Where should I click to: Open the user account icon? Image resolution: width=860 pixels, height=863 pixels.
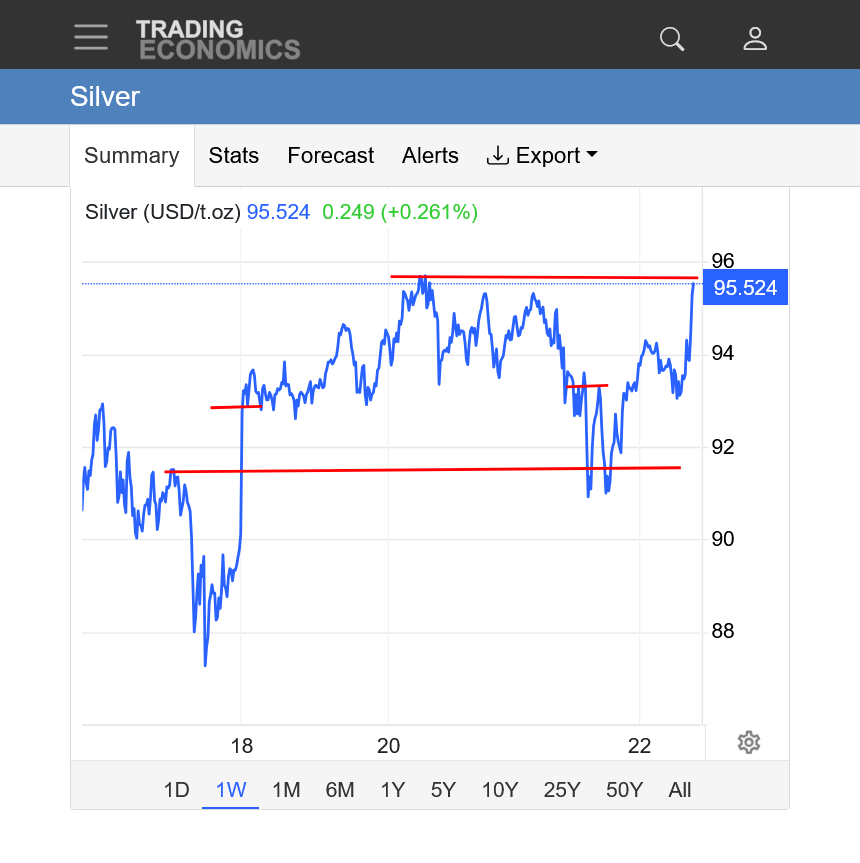[755, 39]
